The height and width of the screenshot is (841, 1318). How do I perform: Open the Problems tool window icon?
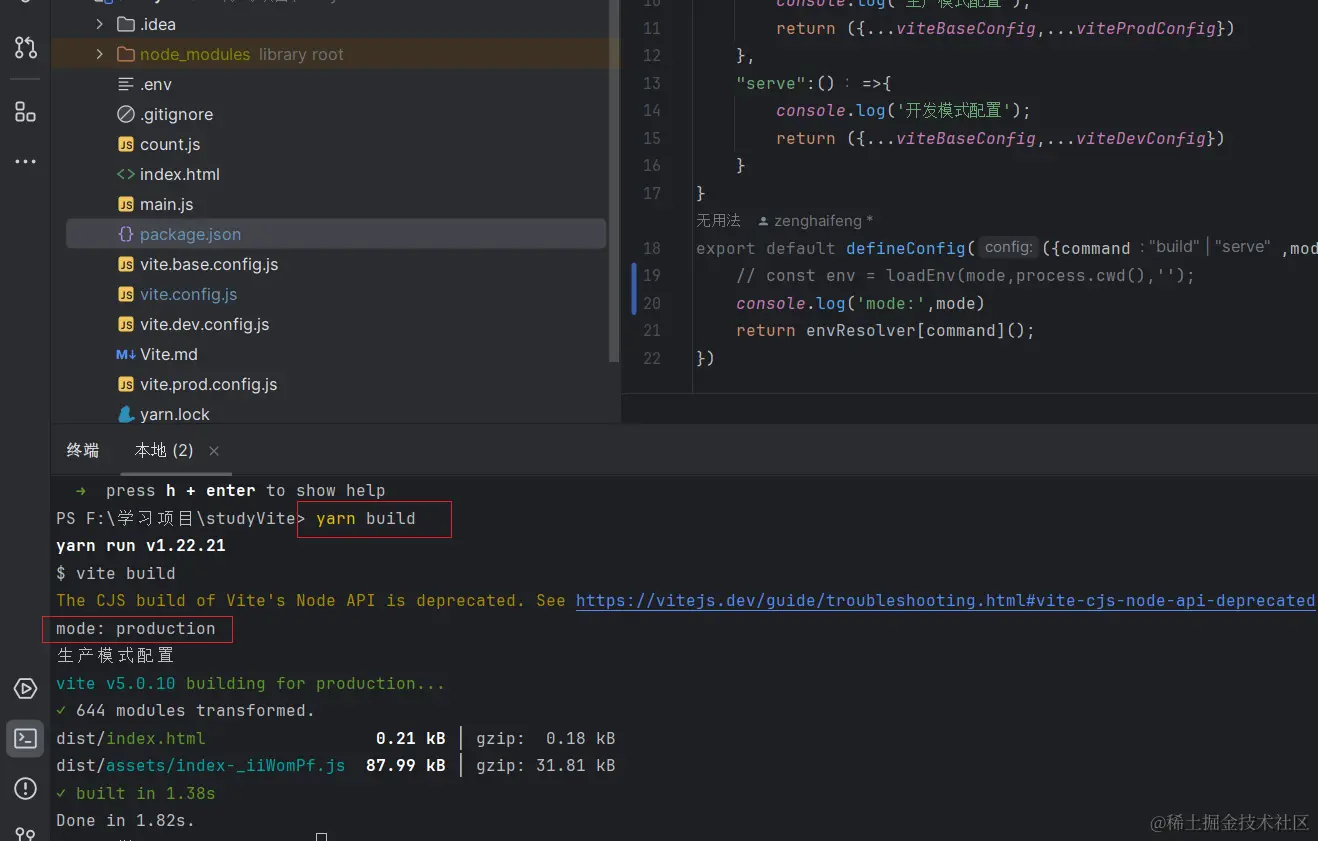26,789
